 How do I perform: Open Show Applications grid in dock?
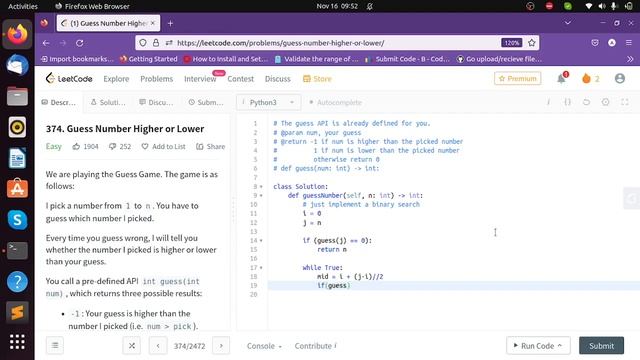pos(17,342)
